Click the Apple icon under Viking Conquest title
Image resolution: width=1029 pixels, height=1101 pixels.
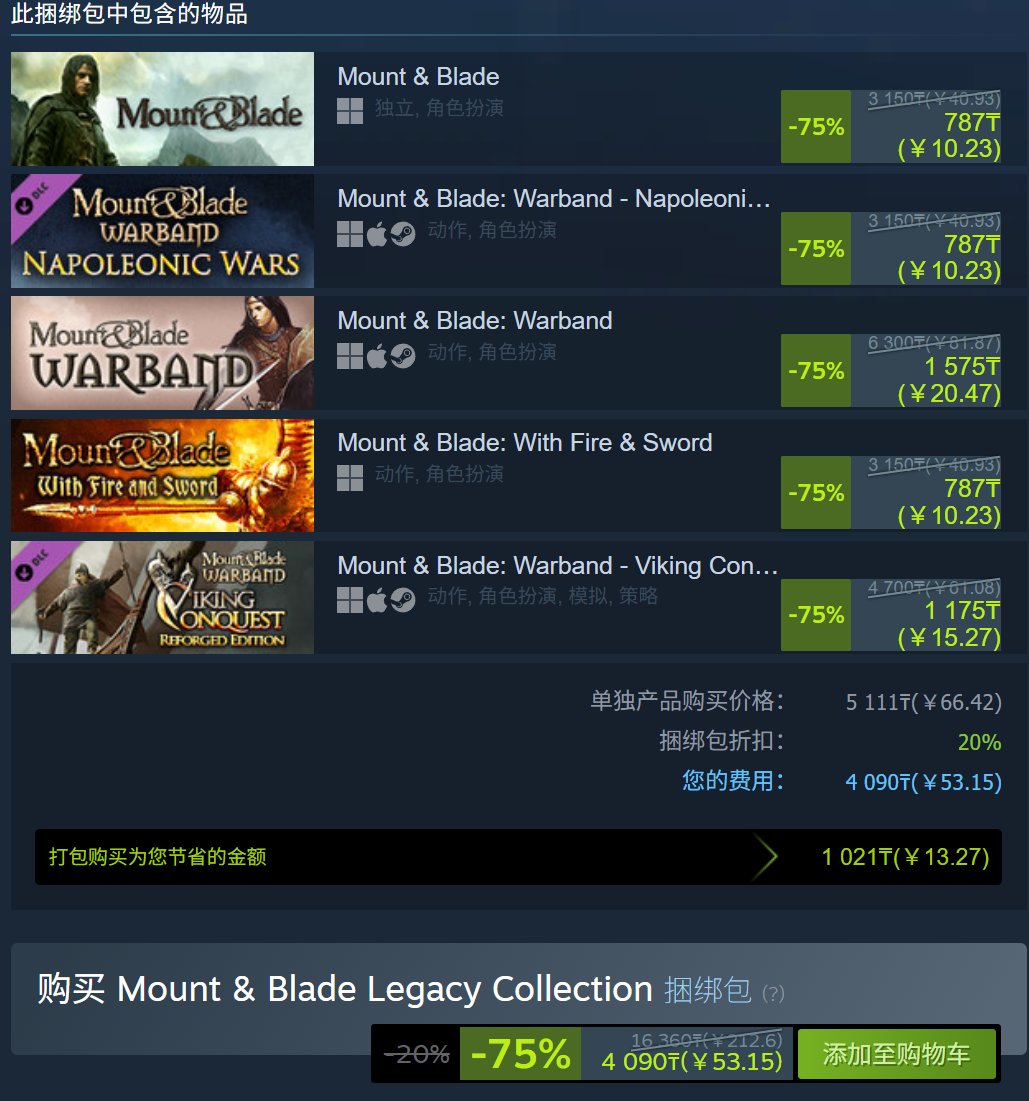click(376, 600)
